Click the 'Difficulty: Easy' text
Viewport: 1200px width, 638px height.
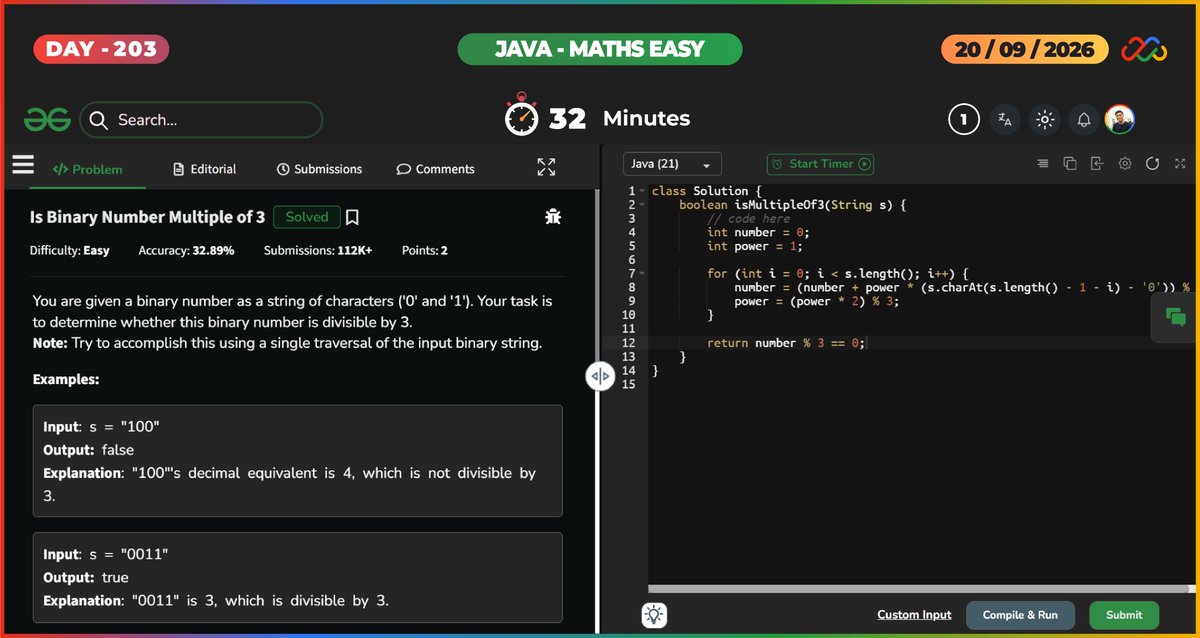point(70,250)
